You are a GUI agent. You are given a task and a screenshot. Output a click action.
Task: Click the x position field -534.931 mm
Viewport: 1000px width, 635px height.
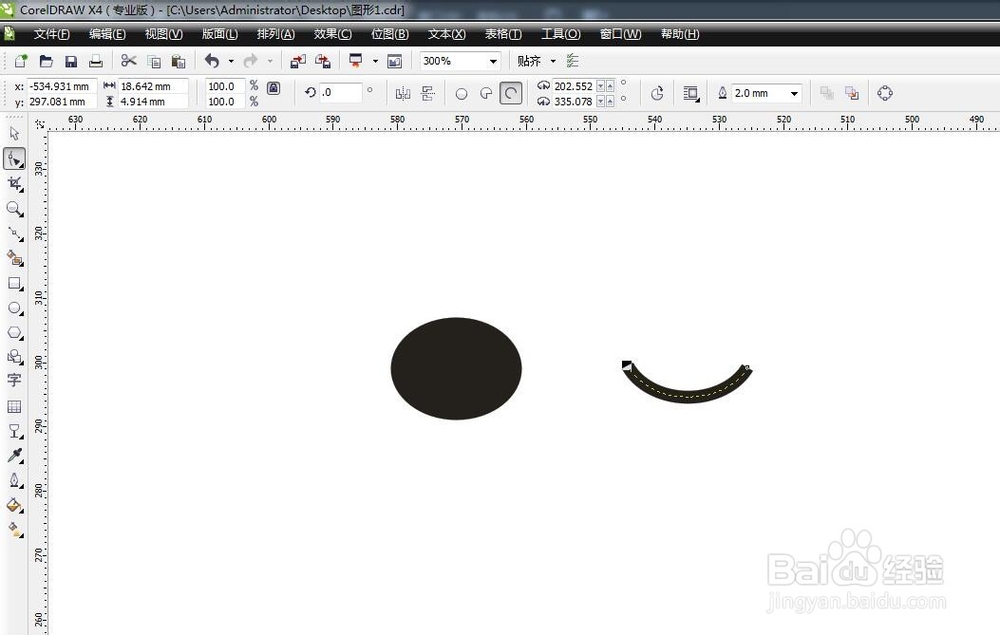(x=62, y=86)
